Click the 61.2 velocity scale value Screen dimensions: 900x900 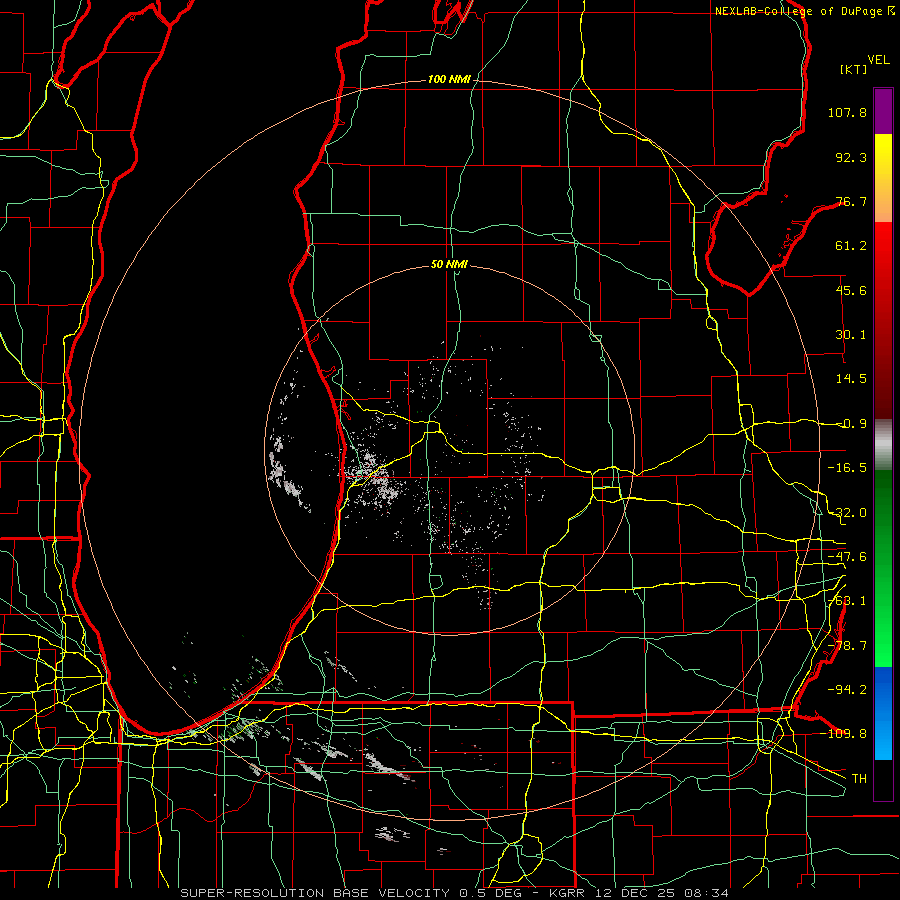point(851,246)
